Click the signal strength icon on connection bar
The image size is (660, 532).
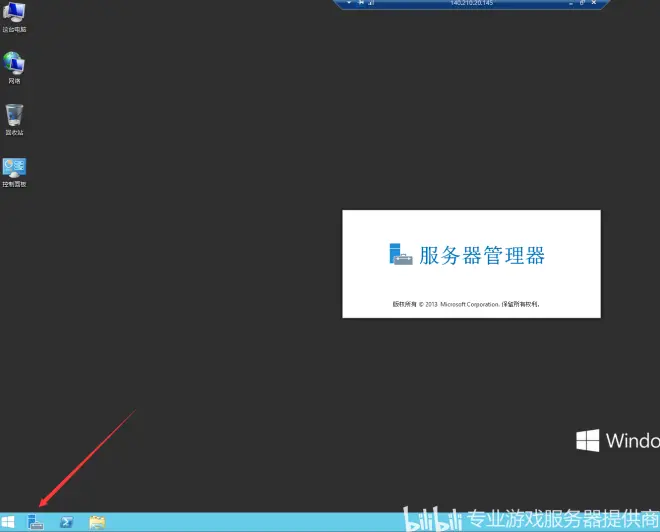[371, 3]
